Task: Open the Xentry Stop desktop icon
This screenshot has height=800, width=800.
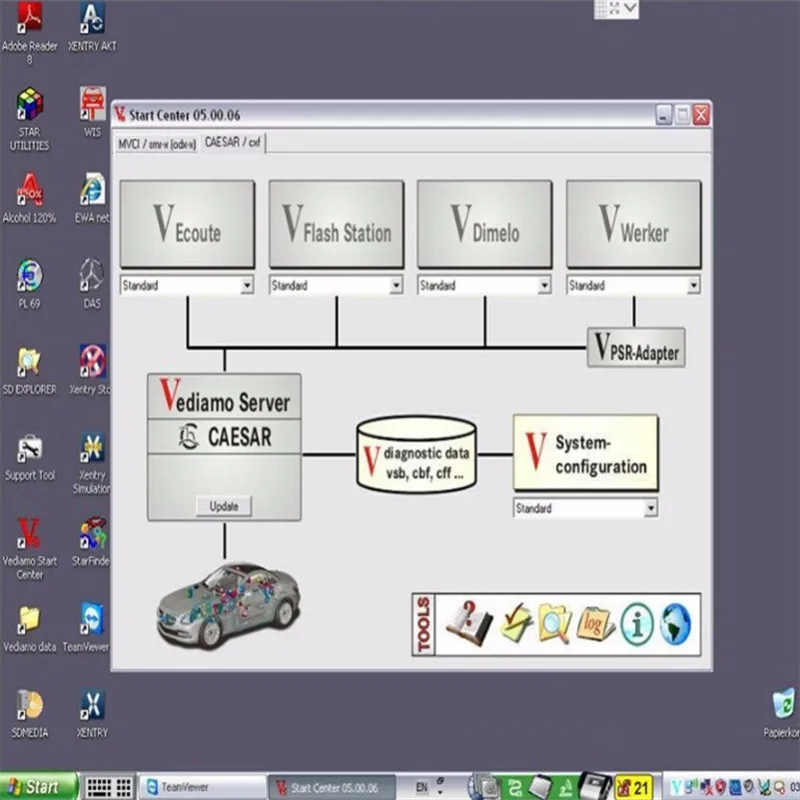Action: [x=91, y=370]
